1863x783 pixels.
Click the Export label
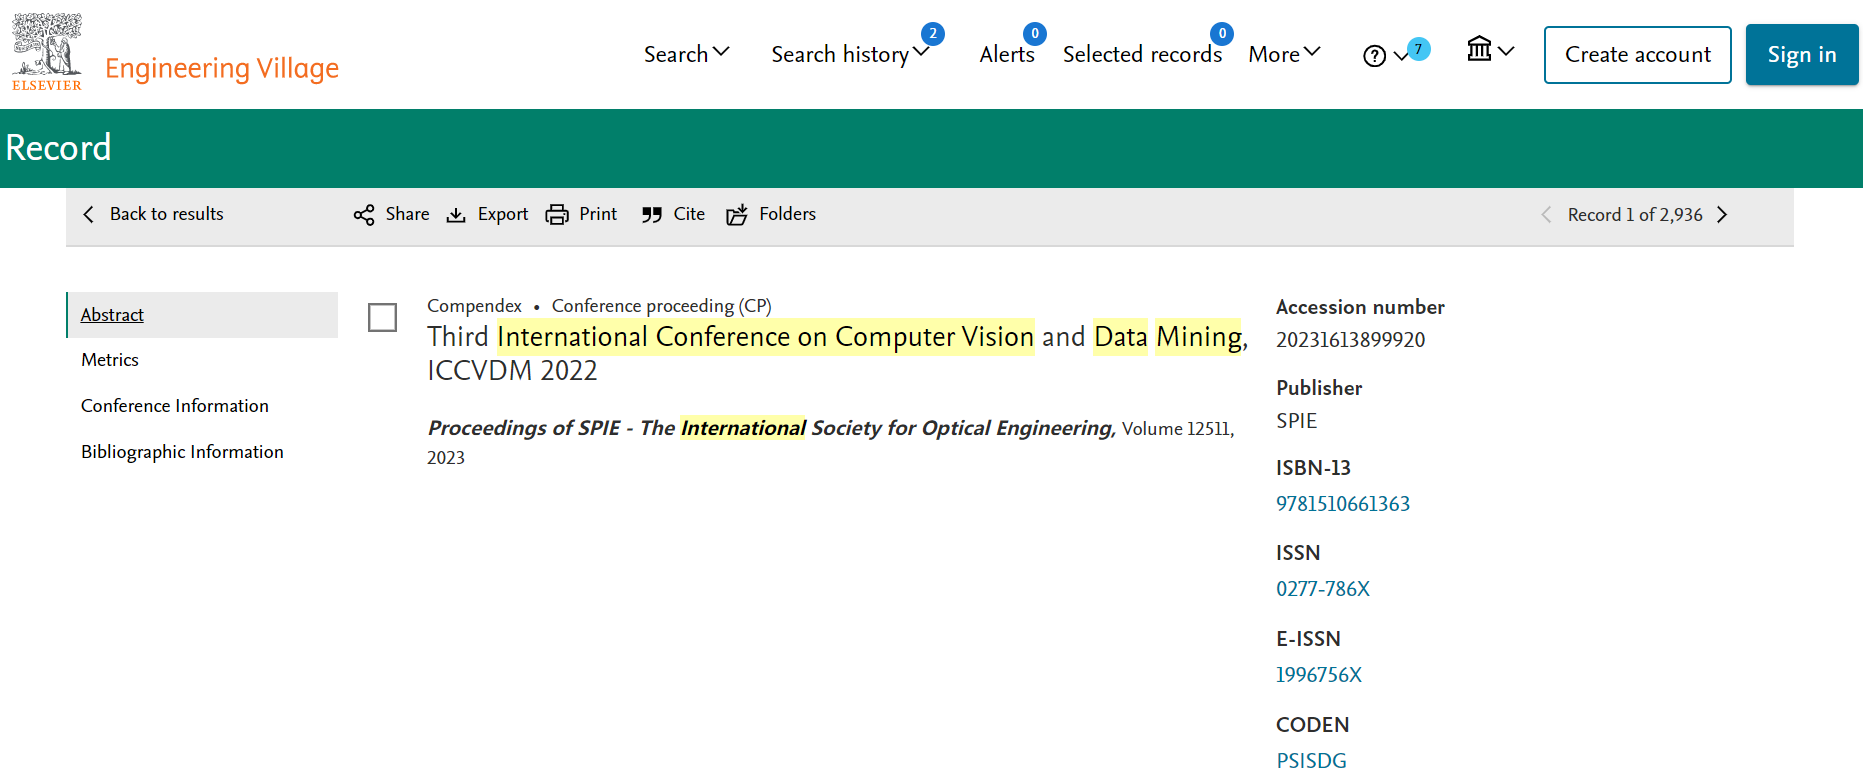pyautogui.click(x=503, y=214)
